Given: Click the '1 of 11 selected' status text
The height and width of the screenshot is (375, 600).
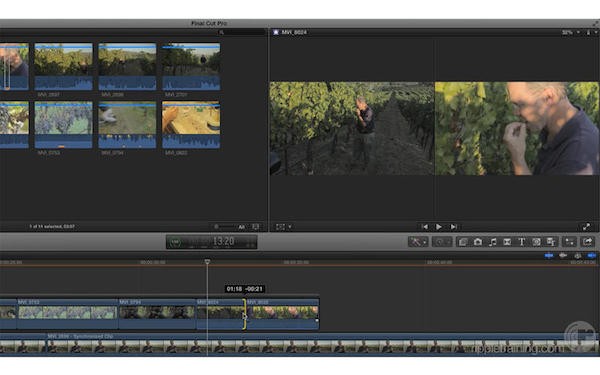Looking at the screenshot, I should pyautogui.click(x=52, y=227).
